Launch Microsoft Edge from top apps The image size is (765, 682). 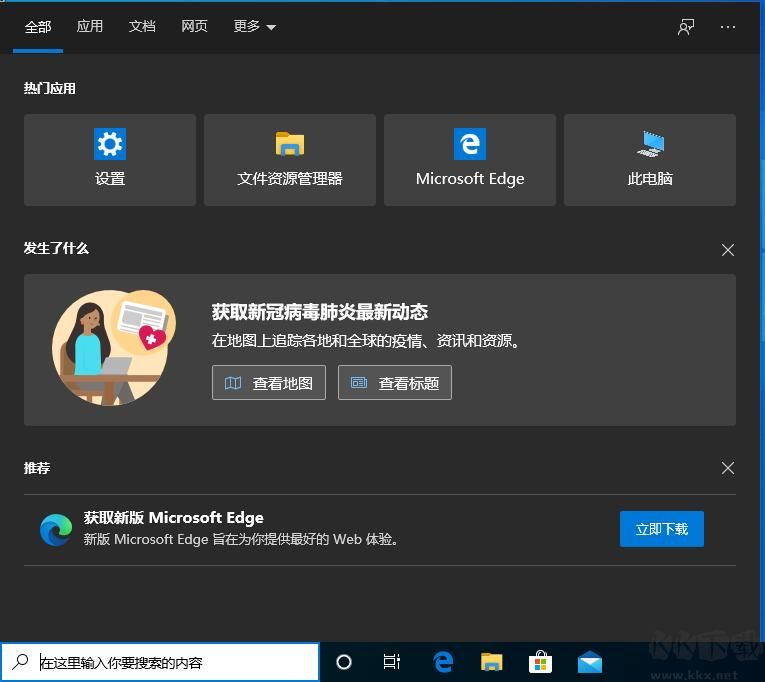pyautogui.click(x=470, y=160)
